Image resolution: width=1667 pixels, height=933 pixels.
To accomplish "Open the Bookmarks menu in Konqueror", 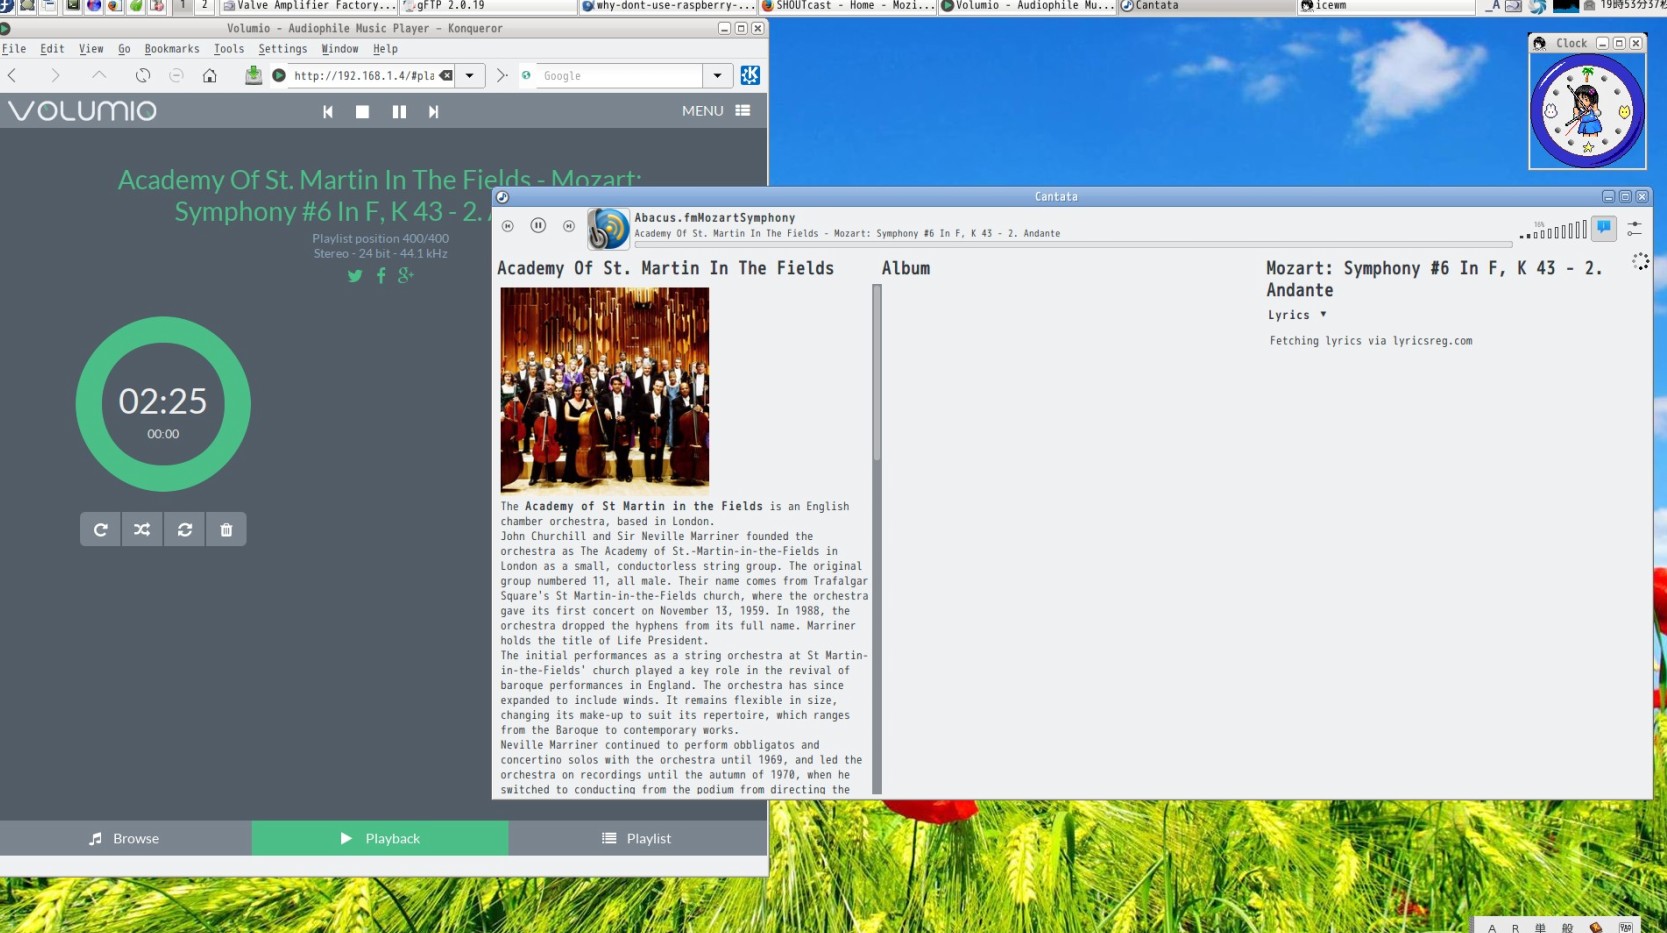I will [171, 49].
